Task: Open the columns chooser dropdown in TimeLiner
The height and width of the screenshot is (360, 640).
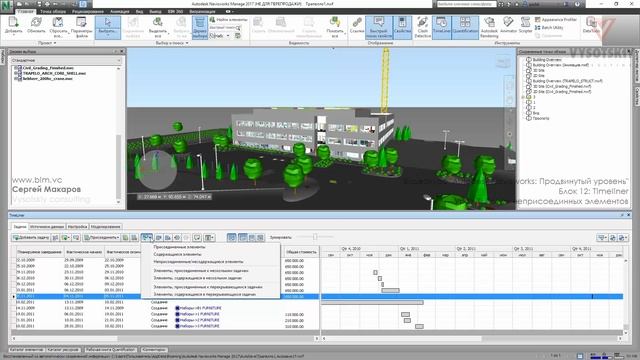Action: pos(209,238)
